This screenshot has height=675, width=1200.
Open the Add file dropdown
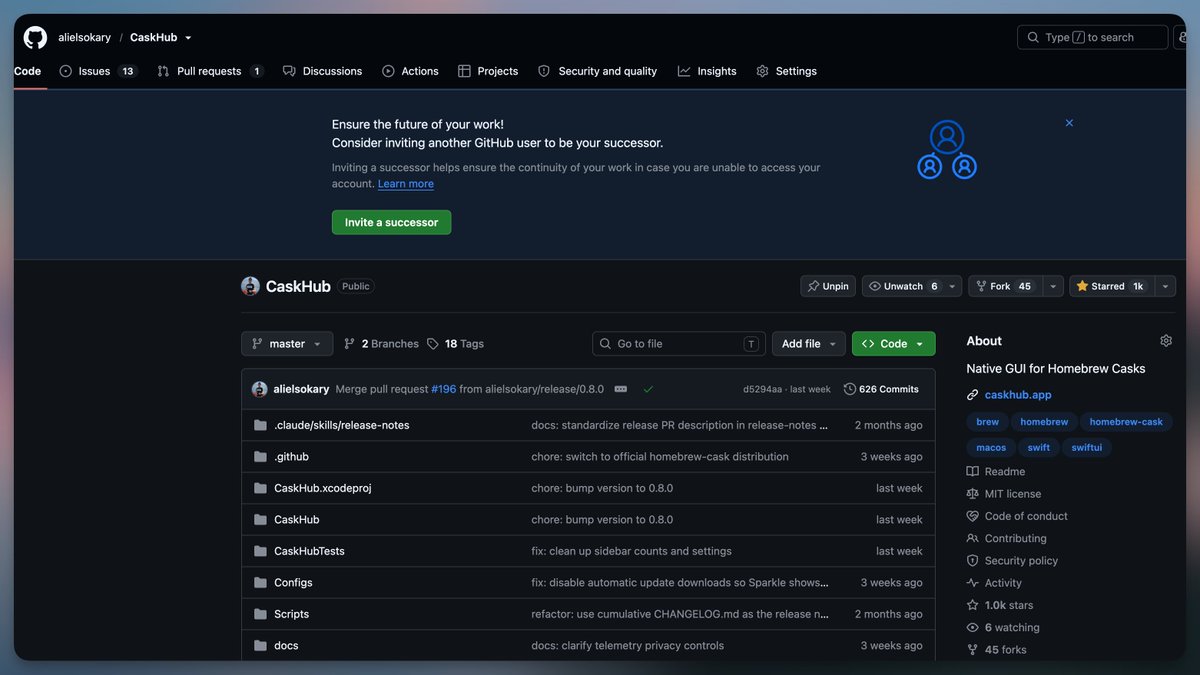click(809, 343)
